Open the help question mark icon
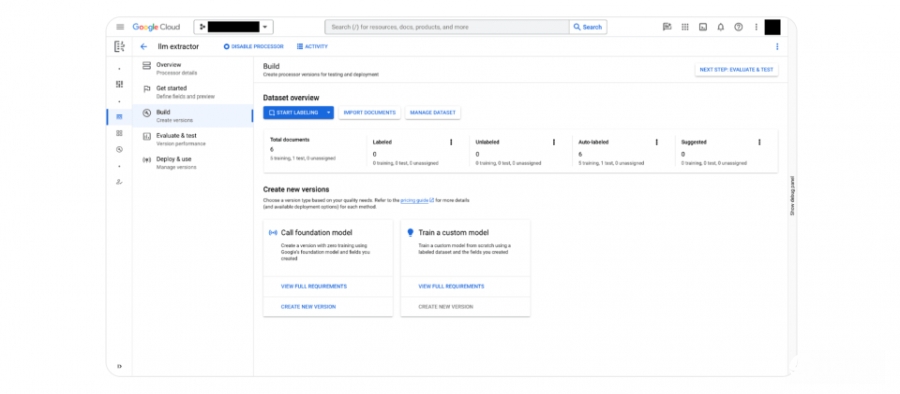Image resolution: width=900 pixels, height=394 pixels. click(738, 27)
